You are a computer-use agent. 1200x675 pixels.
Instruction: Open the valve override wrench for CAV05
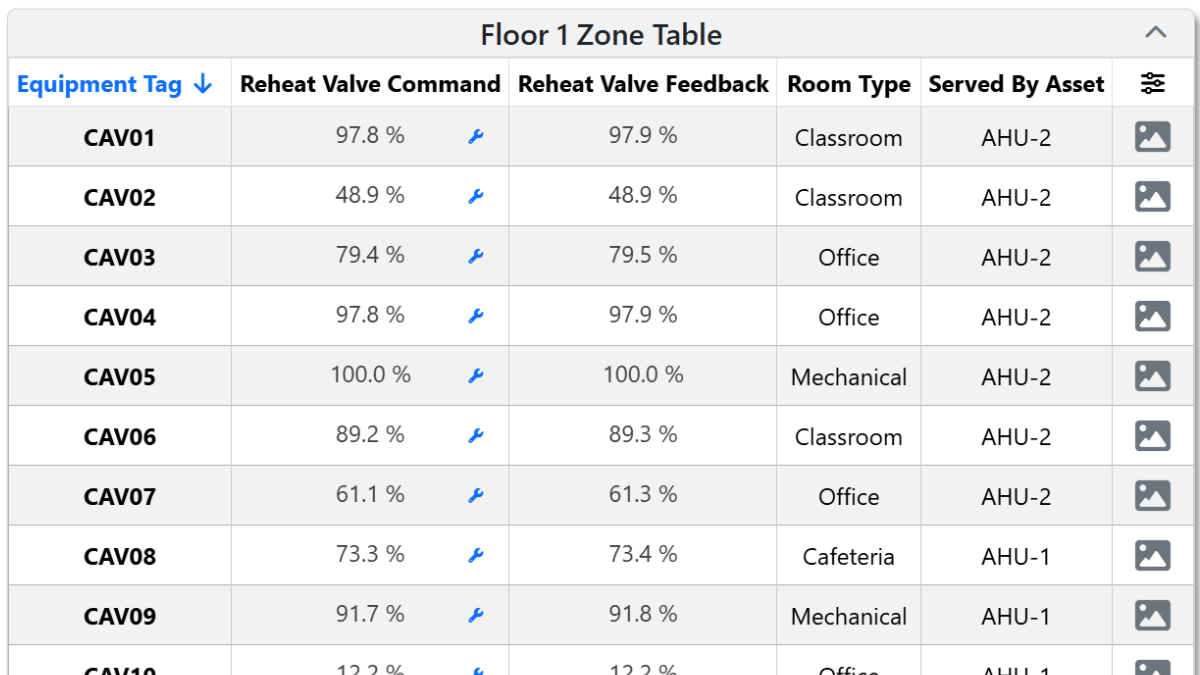475,376
